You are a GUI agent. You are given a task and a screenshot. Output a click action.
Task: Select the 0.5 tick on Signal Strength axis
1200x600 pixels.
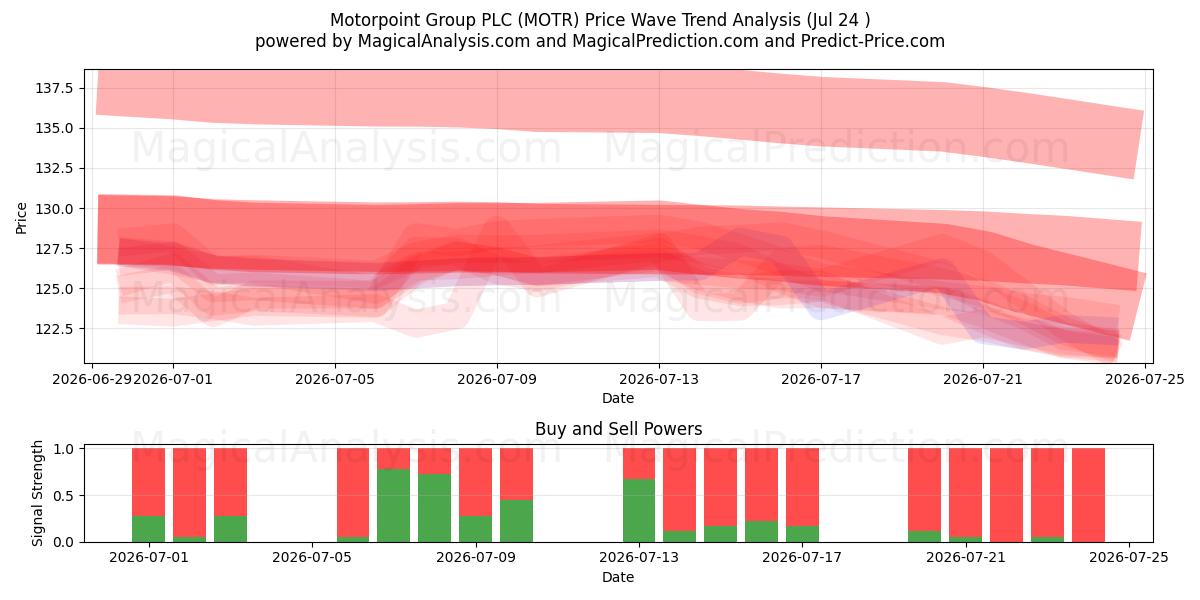click(x=65, y=496)
